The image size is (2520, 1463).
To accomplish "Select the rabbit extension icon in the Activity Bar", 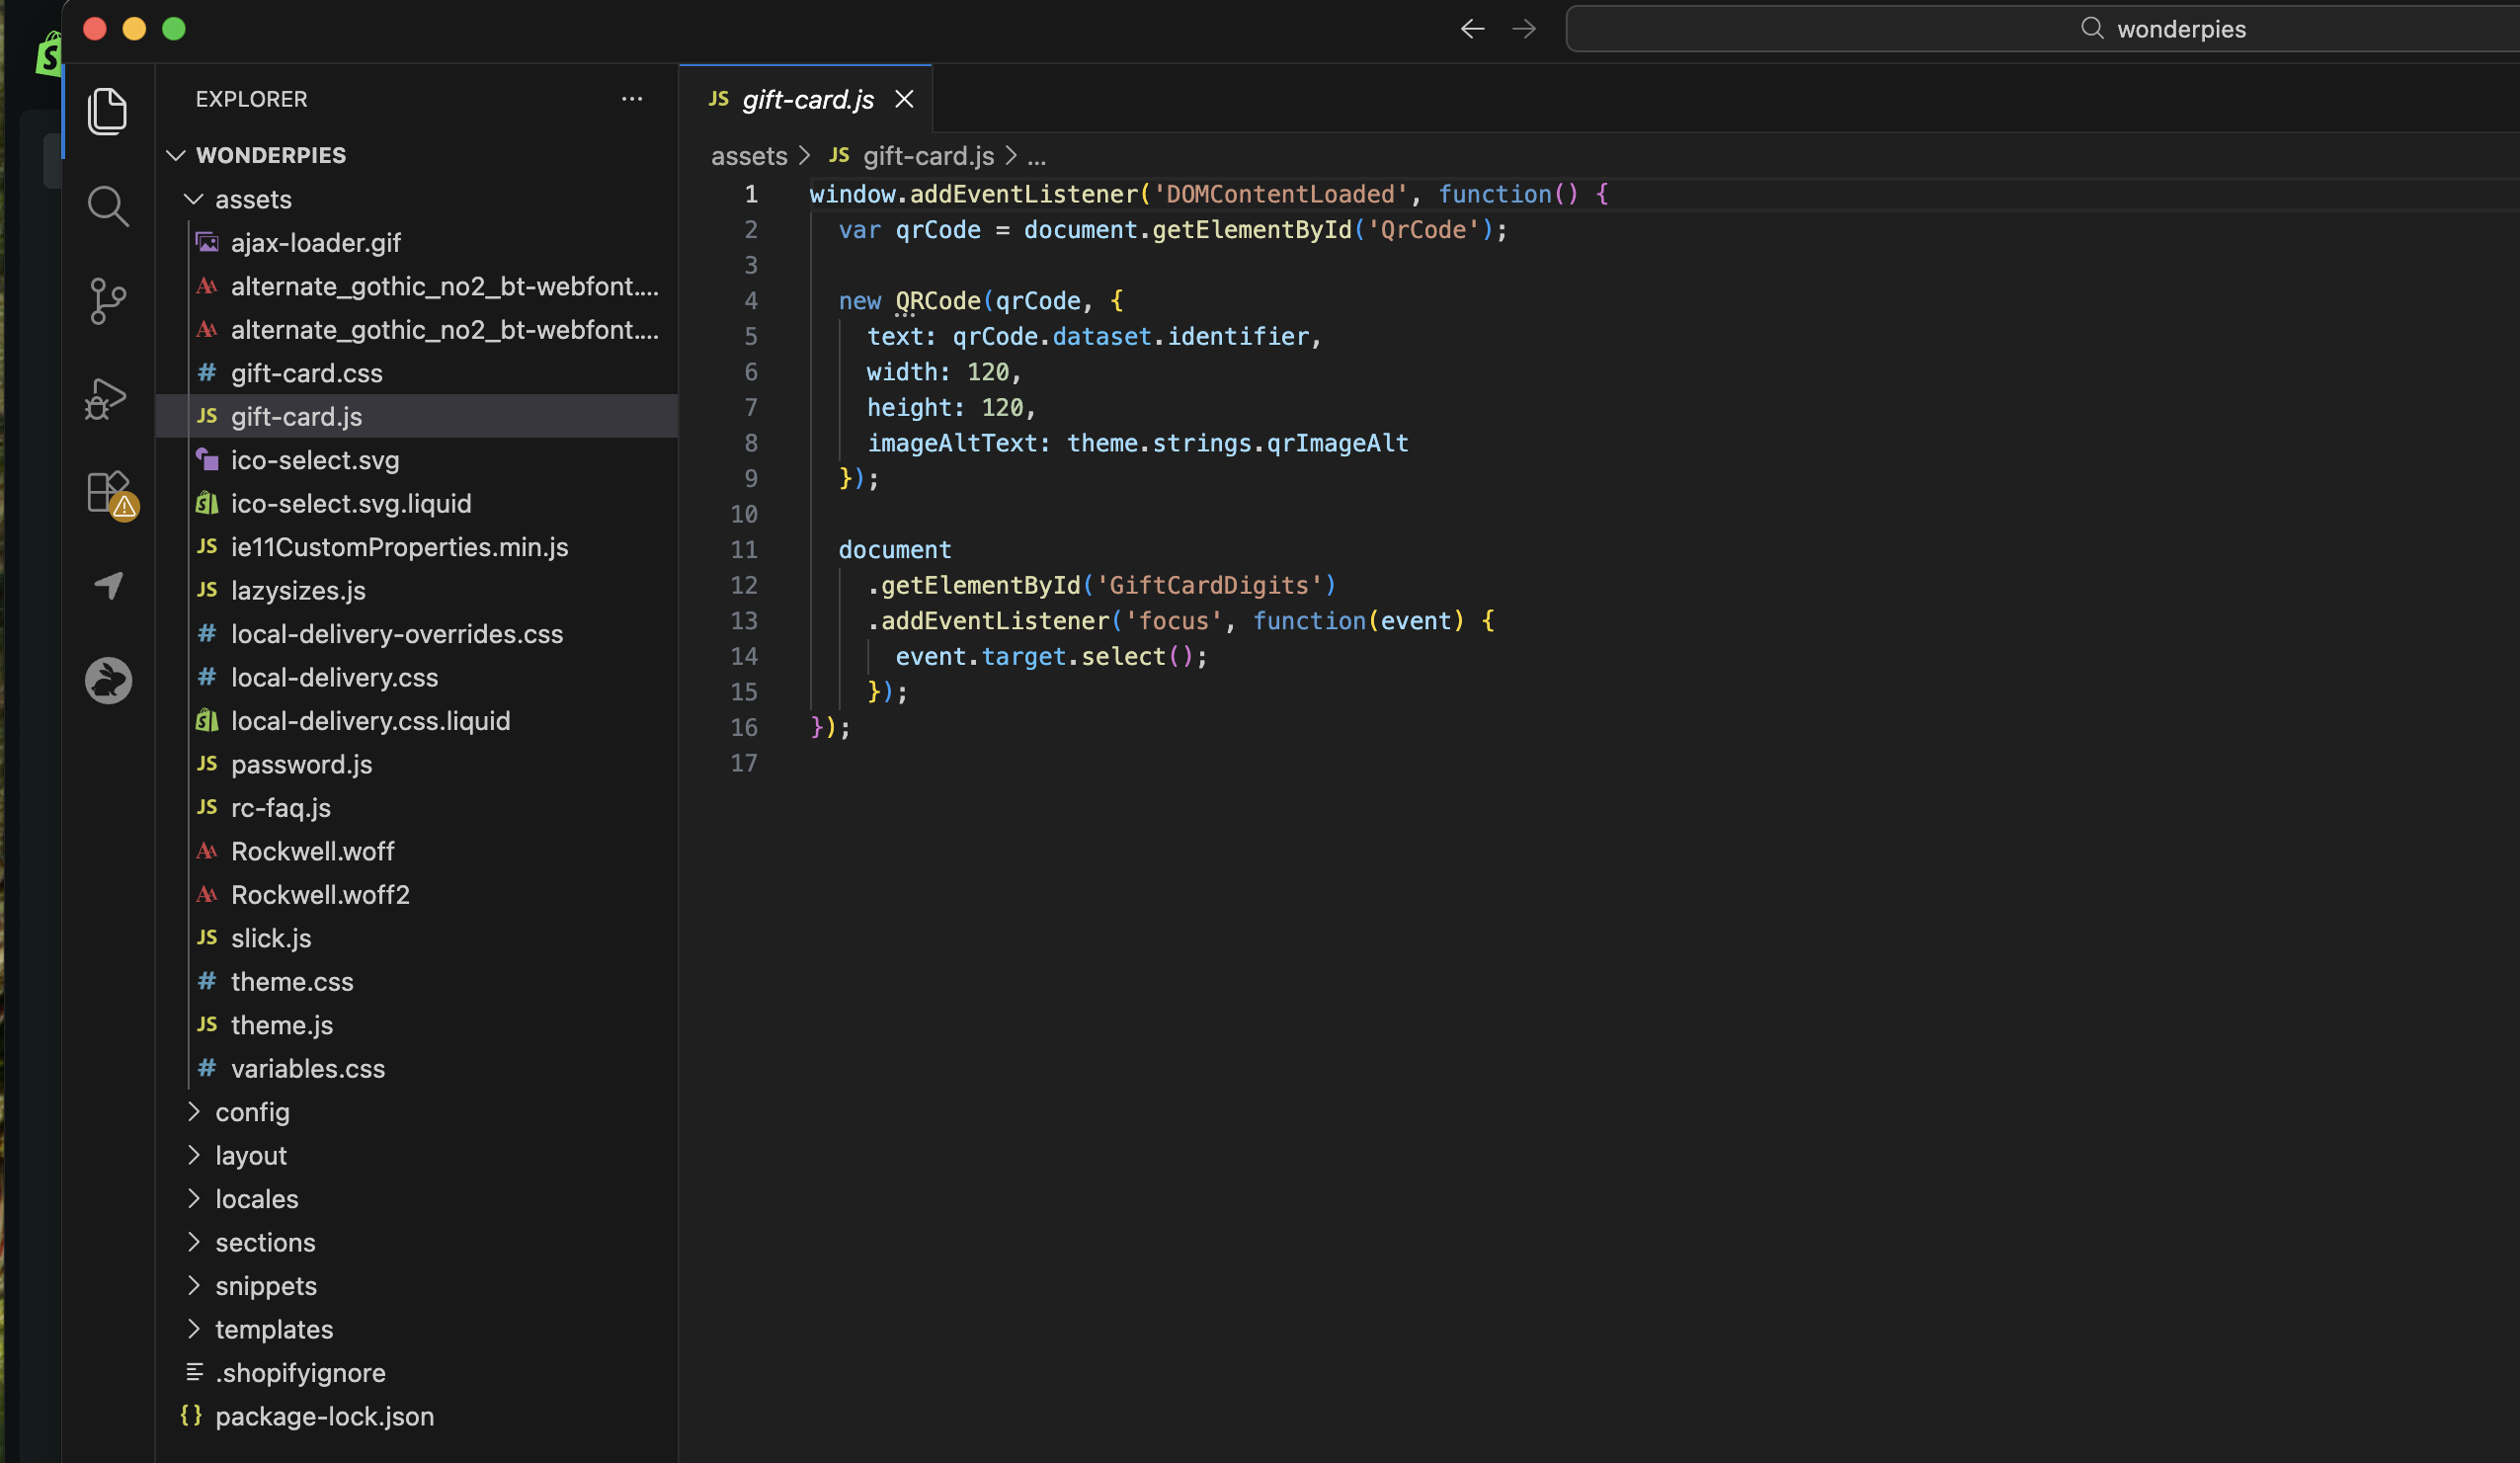I will point(107,680).
